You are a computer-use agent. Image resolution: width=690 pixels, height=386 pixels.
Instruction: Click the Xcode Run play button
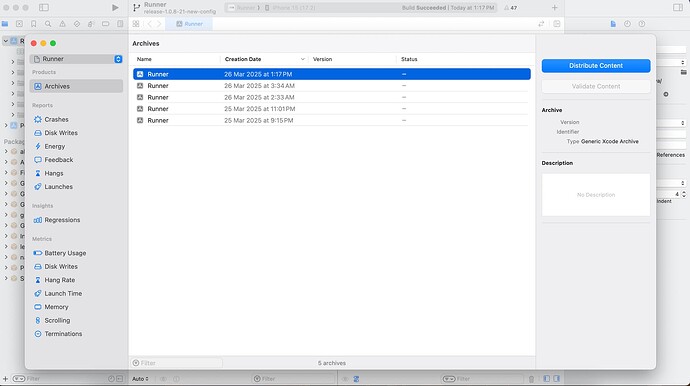[x=115, y=7]
